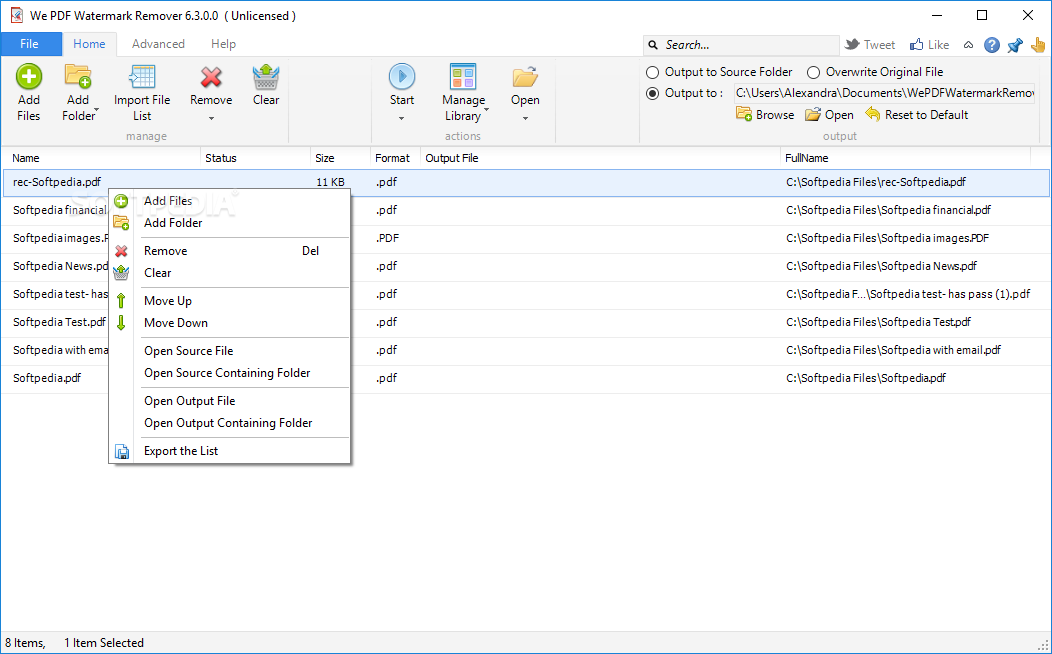The height and width of the screenshot is (654, 1052).
Task: Click the '8 Items,' status bar text
Action: point(25,643)
